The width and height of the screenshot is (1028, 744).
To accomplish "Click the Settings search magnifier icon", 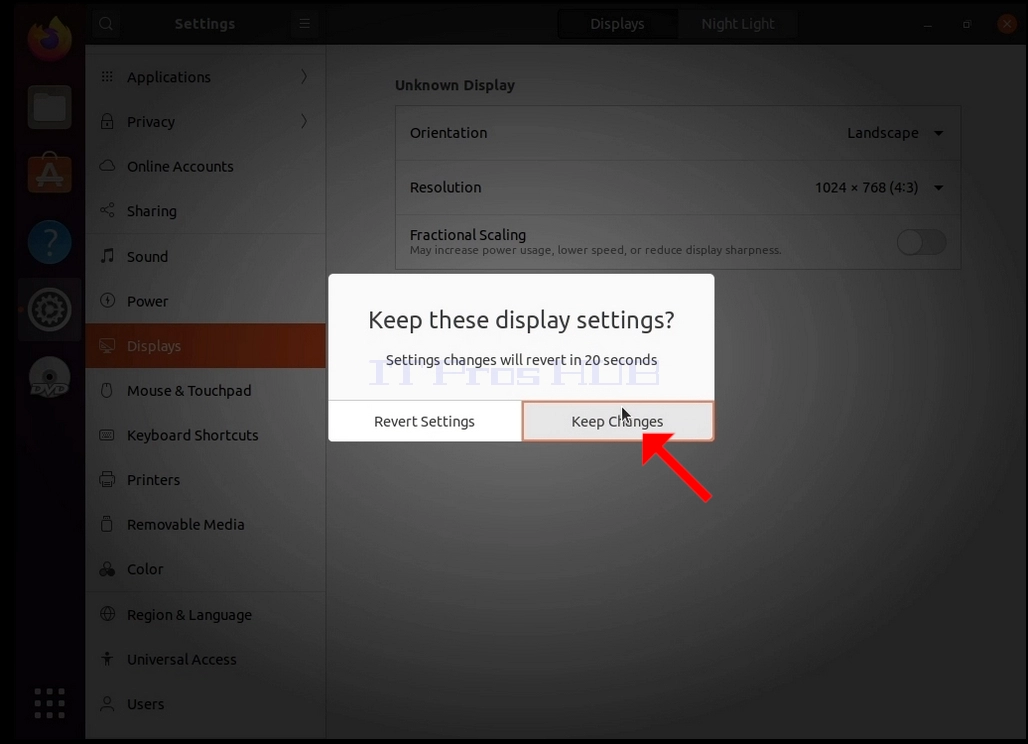I will click(106, 24).
